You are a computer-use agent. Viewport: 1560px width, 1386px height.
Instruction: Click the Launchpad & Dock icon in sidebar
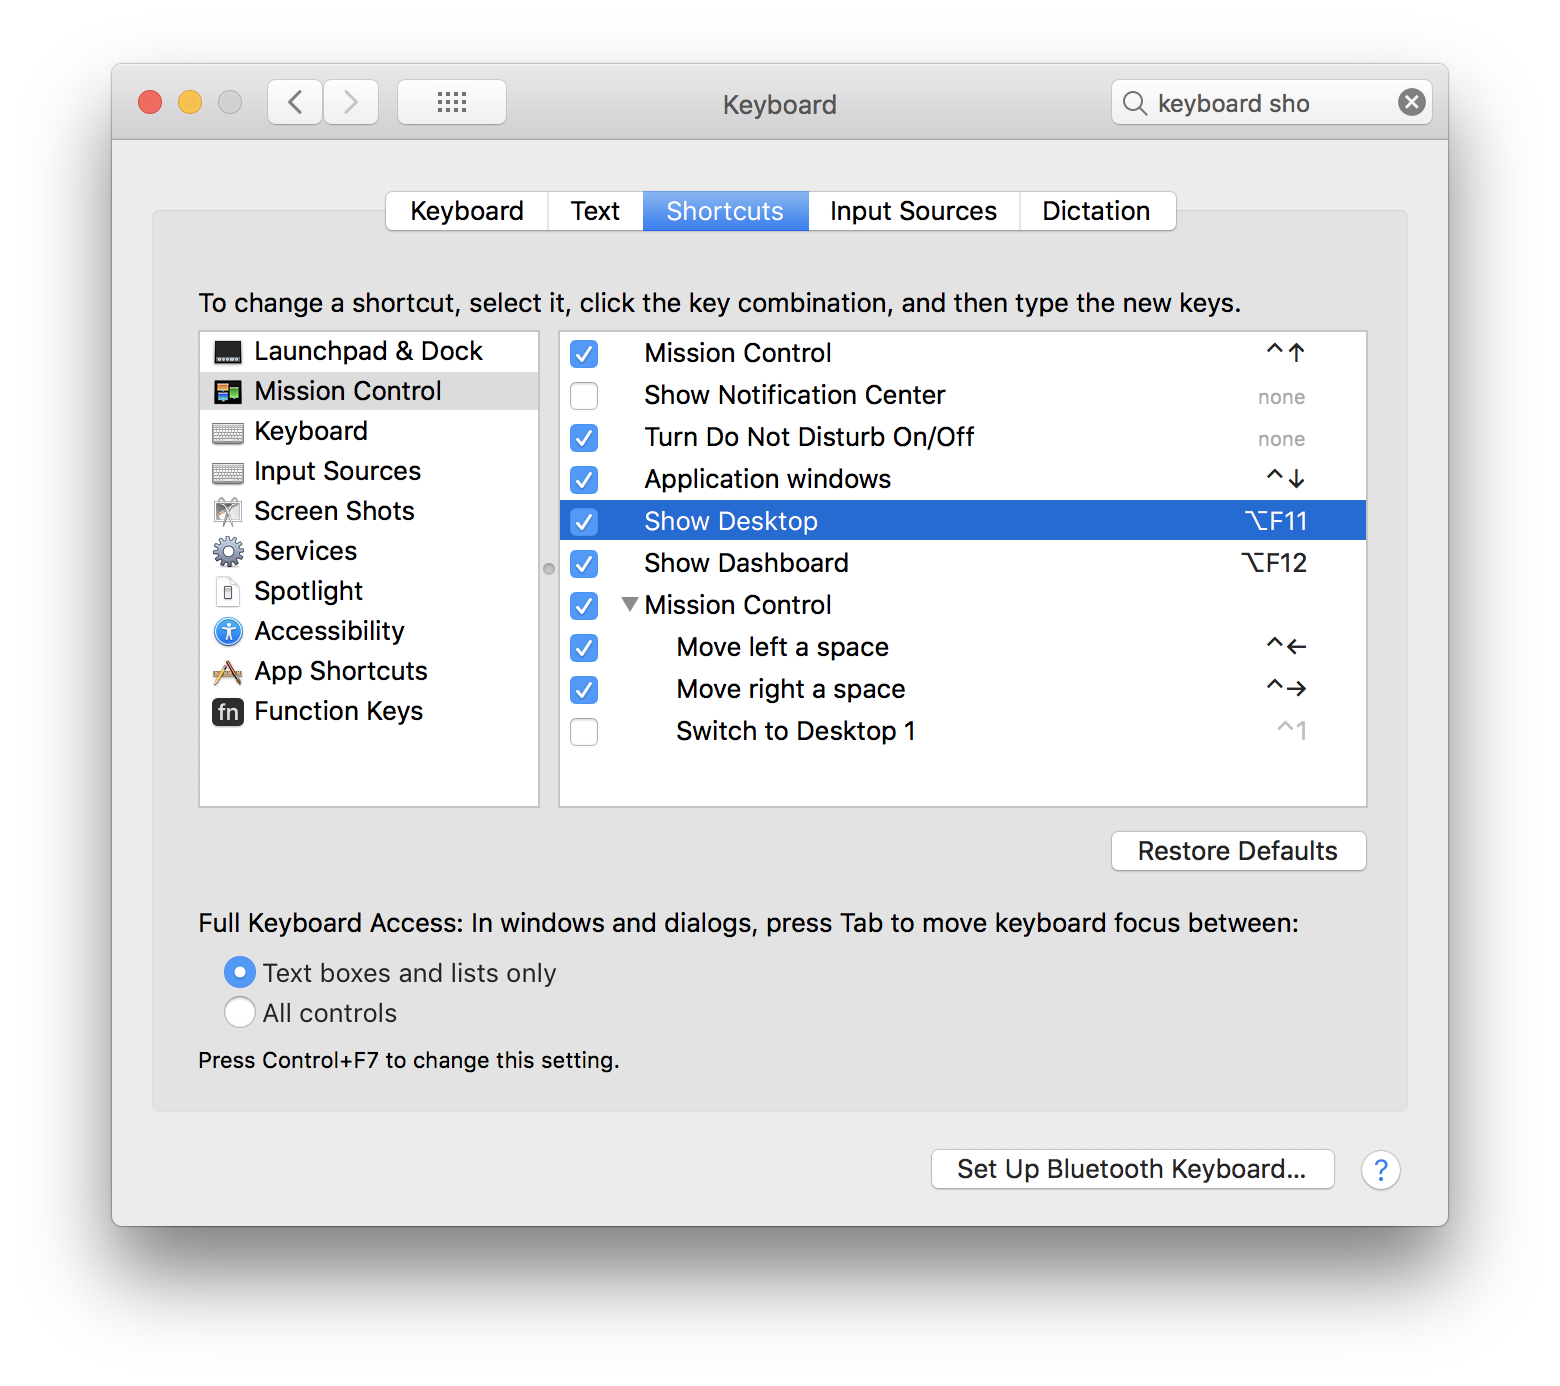click(228, 352)
